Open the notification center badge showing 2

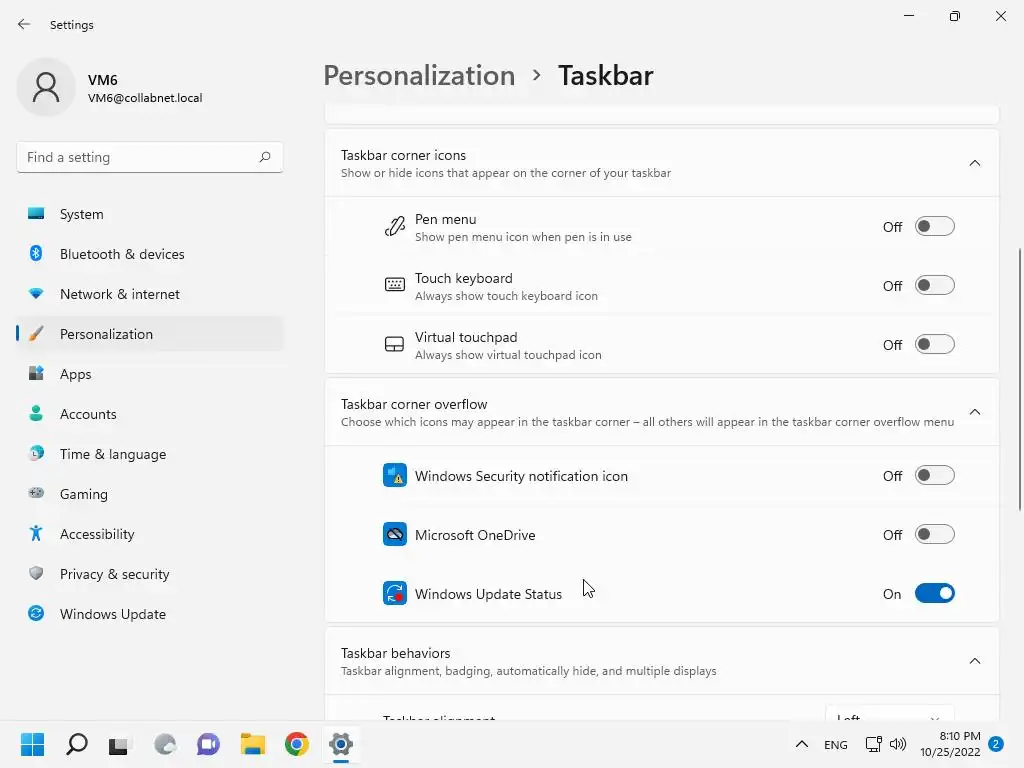click(x=996, y=744)
